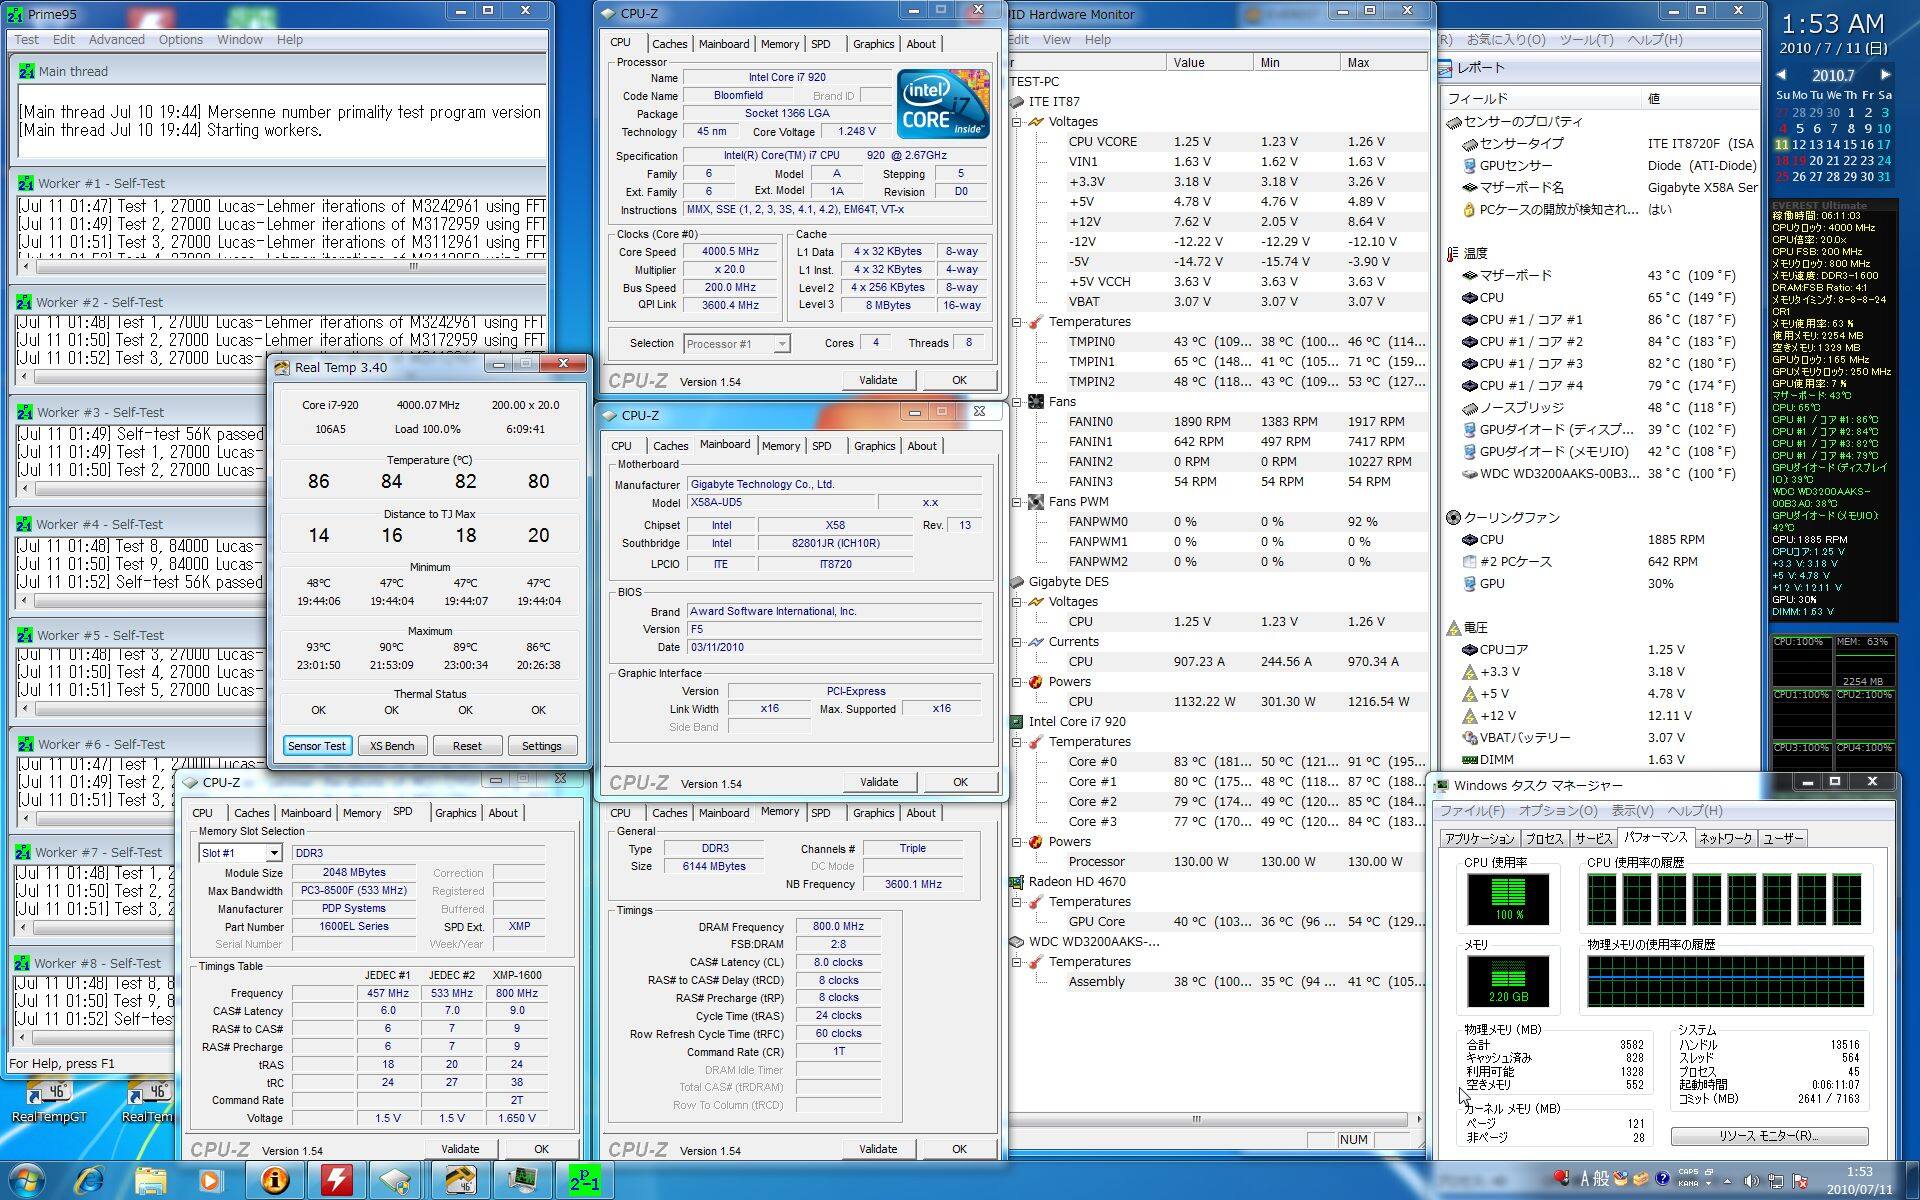
Task: Collapse the Fans PWM node in HWMonitor
Action: tap(1017, 502)
